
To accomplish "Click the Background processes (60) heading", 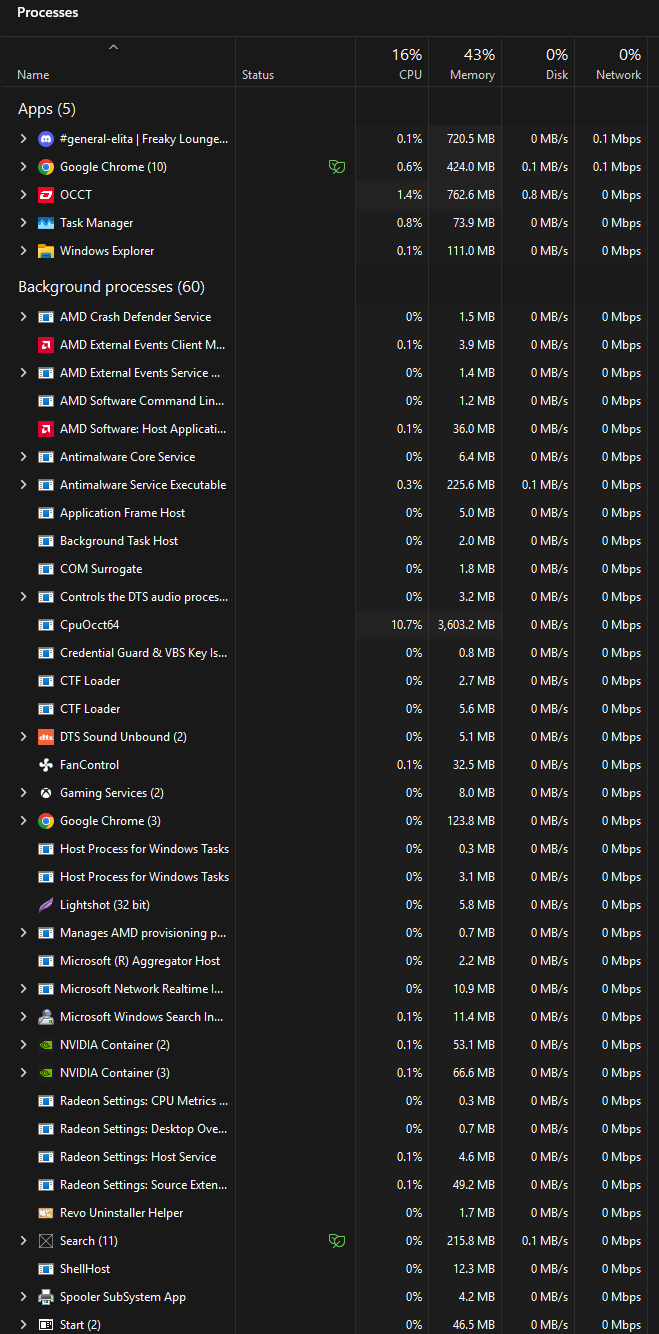I will coord(111,287).
